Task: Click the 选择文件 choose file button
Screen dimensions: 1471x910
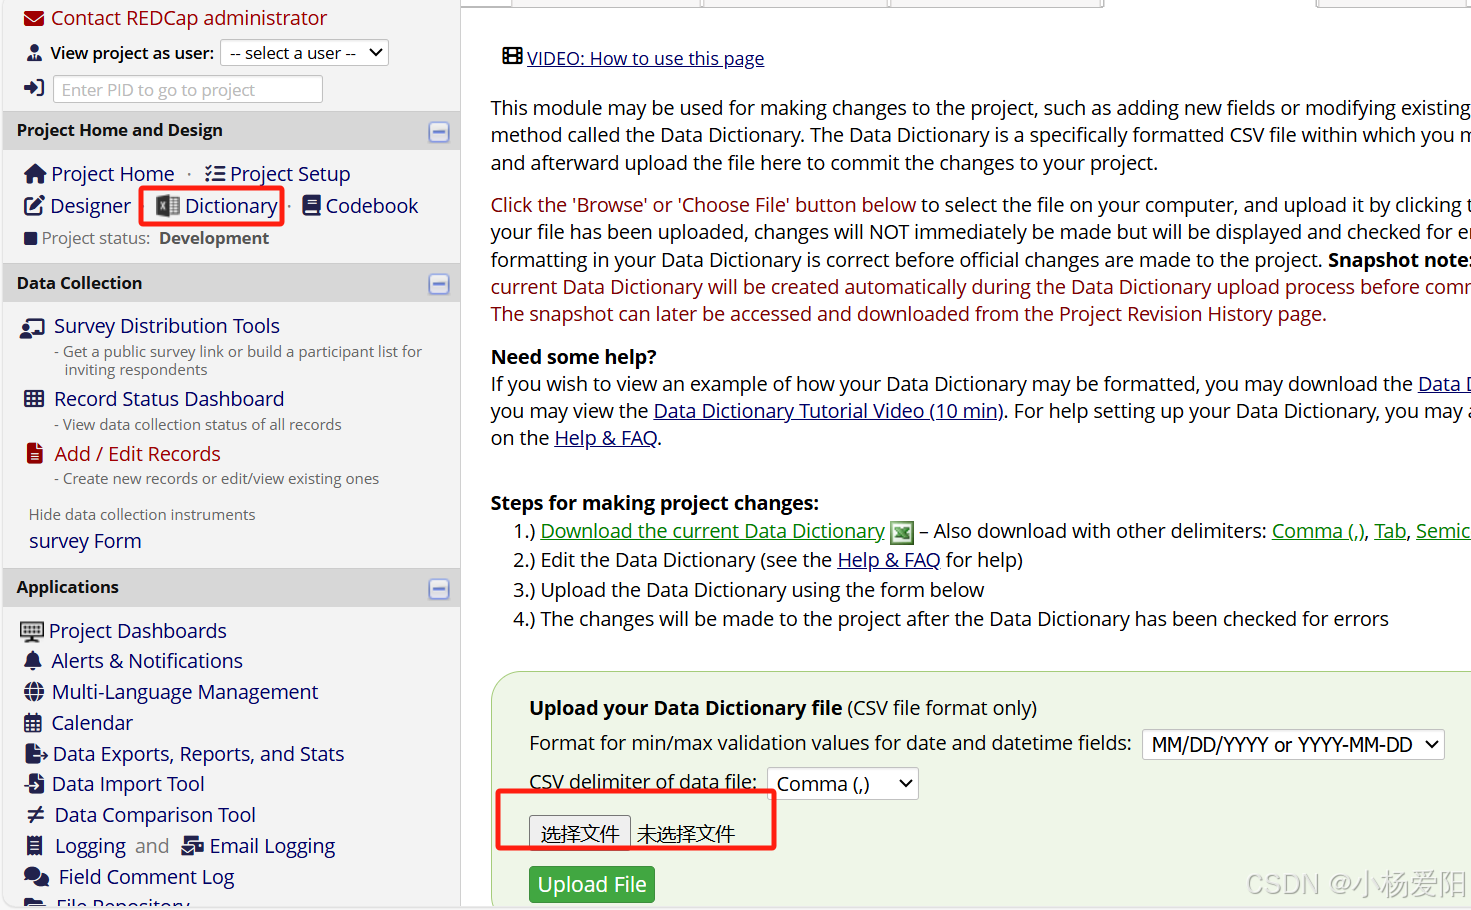Action: (x=580, y=833)
